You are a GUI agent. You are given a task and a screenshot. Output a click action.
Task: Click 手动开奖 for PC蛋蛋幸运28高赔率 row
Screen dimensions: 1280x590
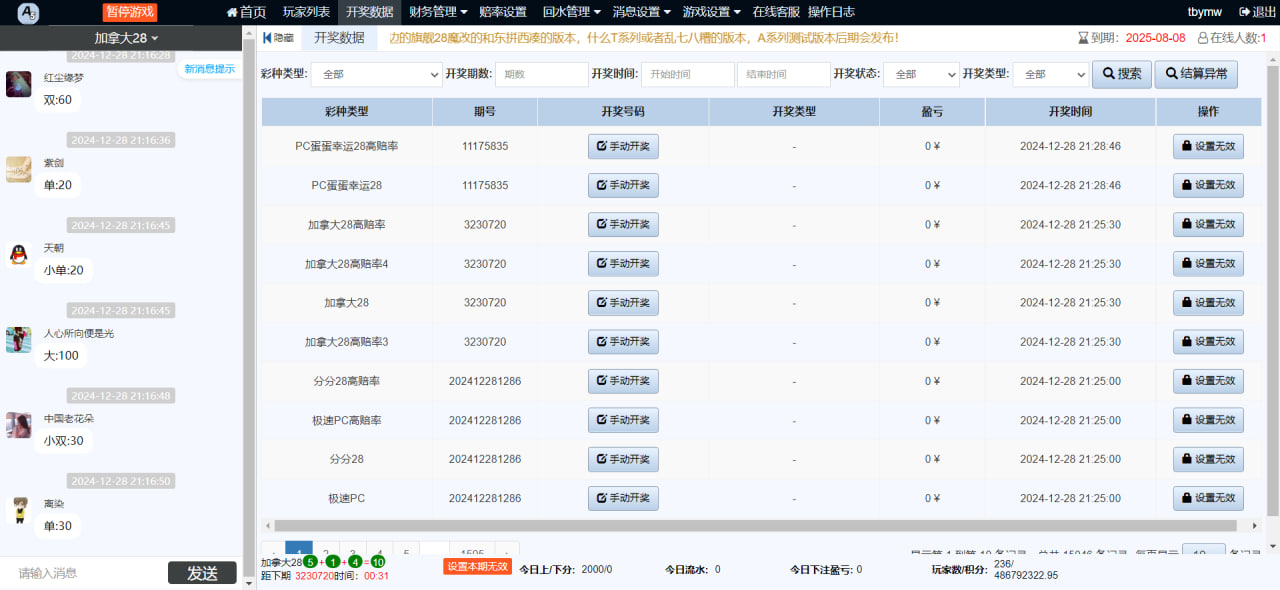(623, 146)
